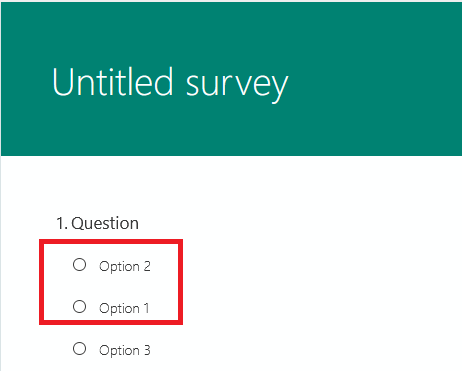The image size is (462, 371).
Task: Choose the last answer circle, Option 3
Action: pyautogui.click(x=79, y=349)
